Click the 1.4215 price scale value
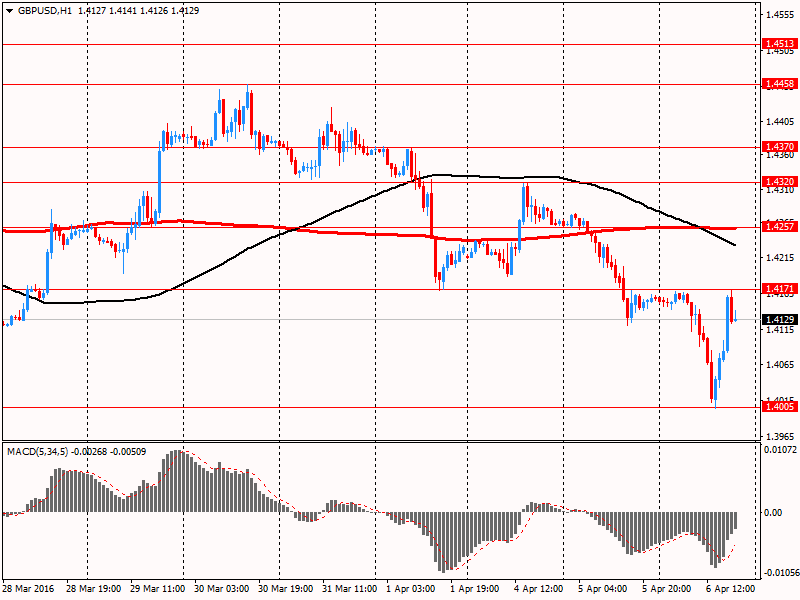 [x=780, y=258]
